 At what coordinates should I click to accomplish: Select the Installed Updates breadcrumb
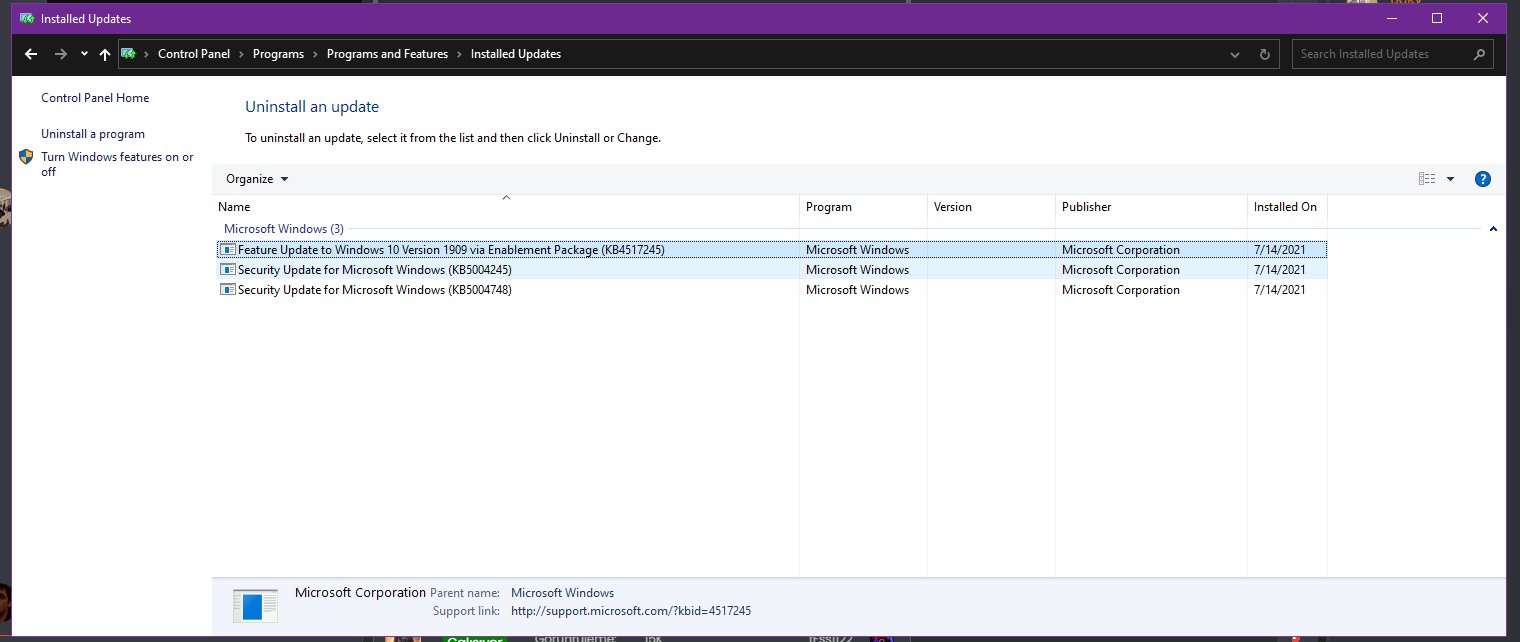[516, 54]
